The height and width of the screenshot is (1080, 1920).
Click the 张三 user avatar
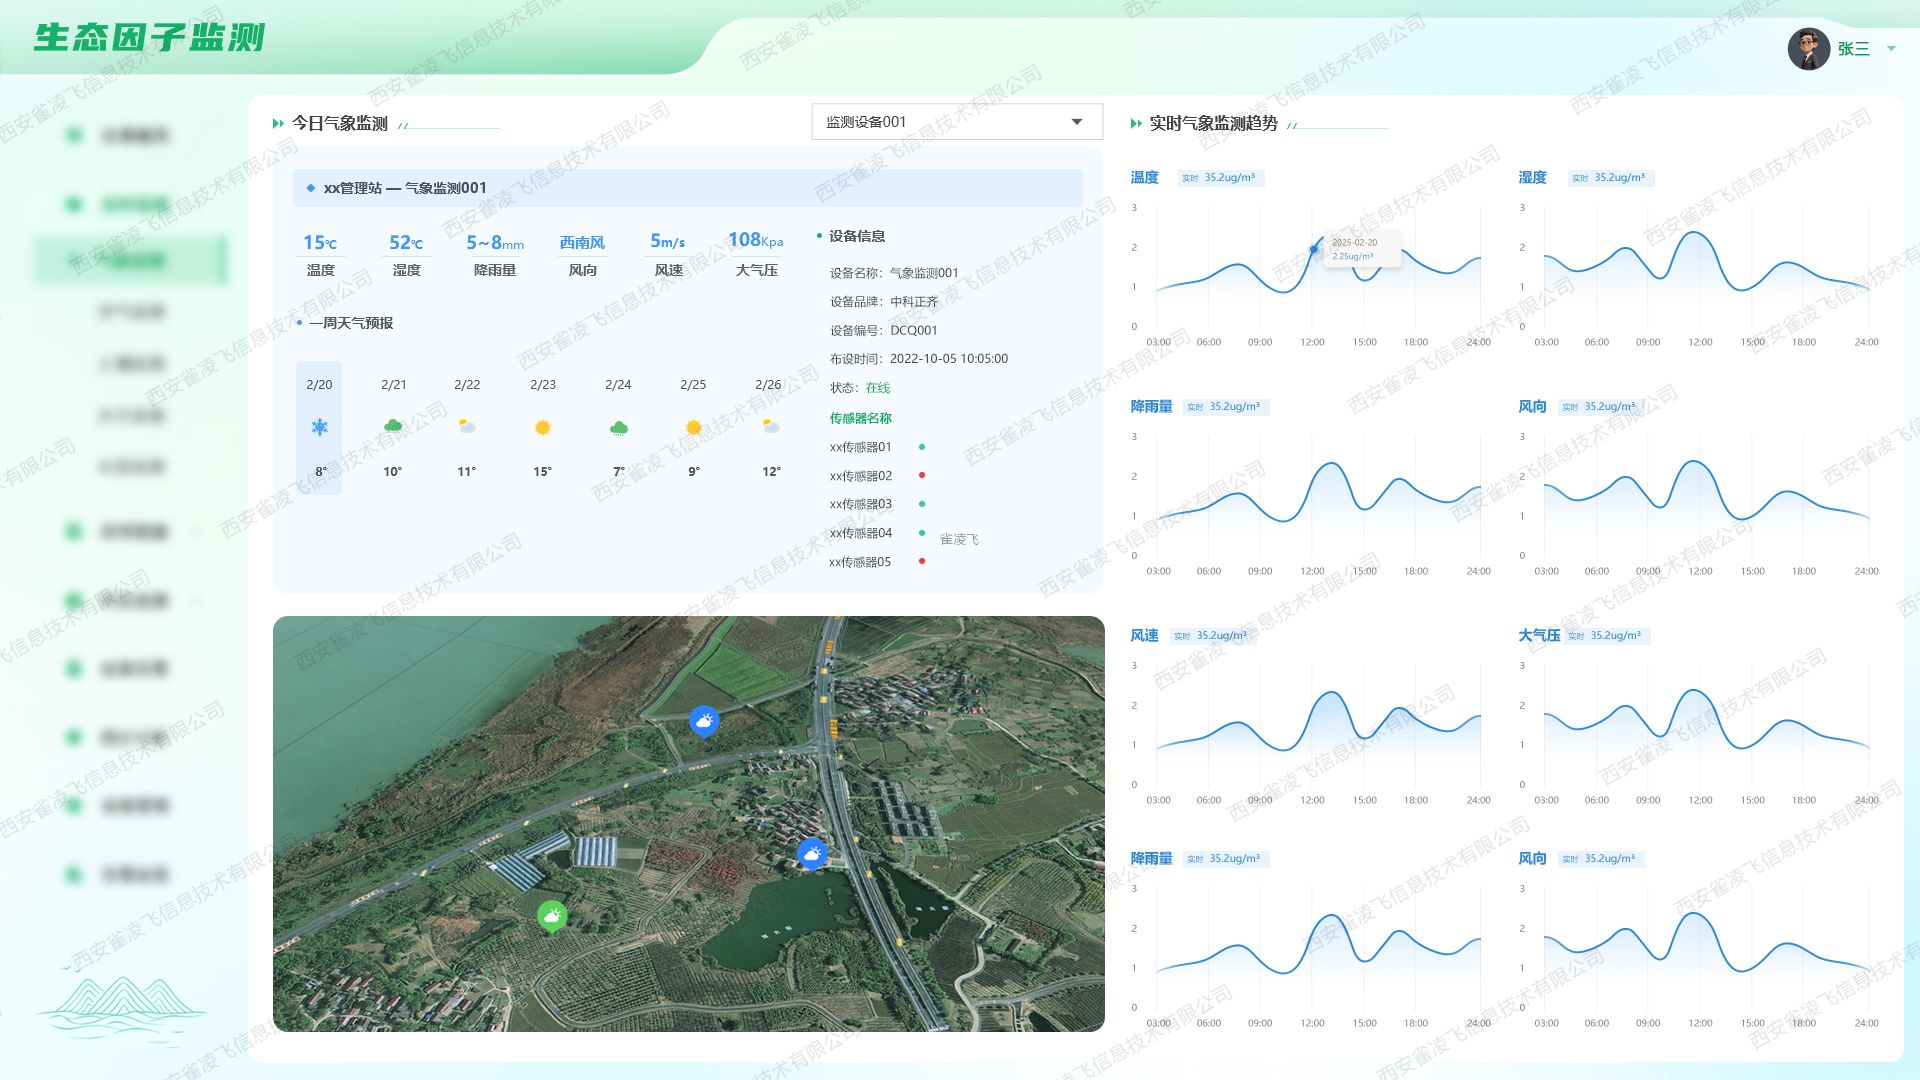point(1808,48)
